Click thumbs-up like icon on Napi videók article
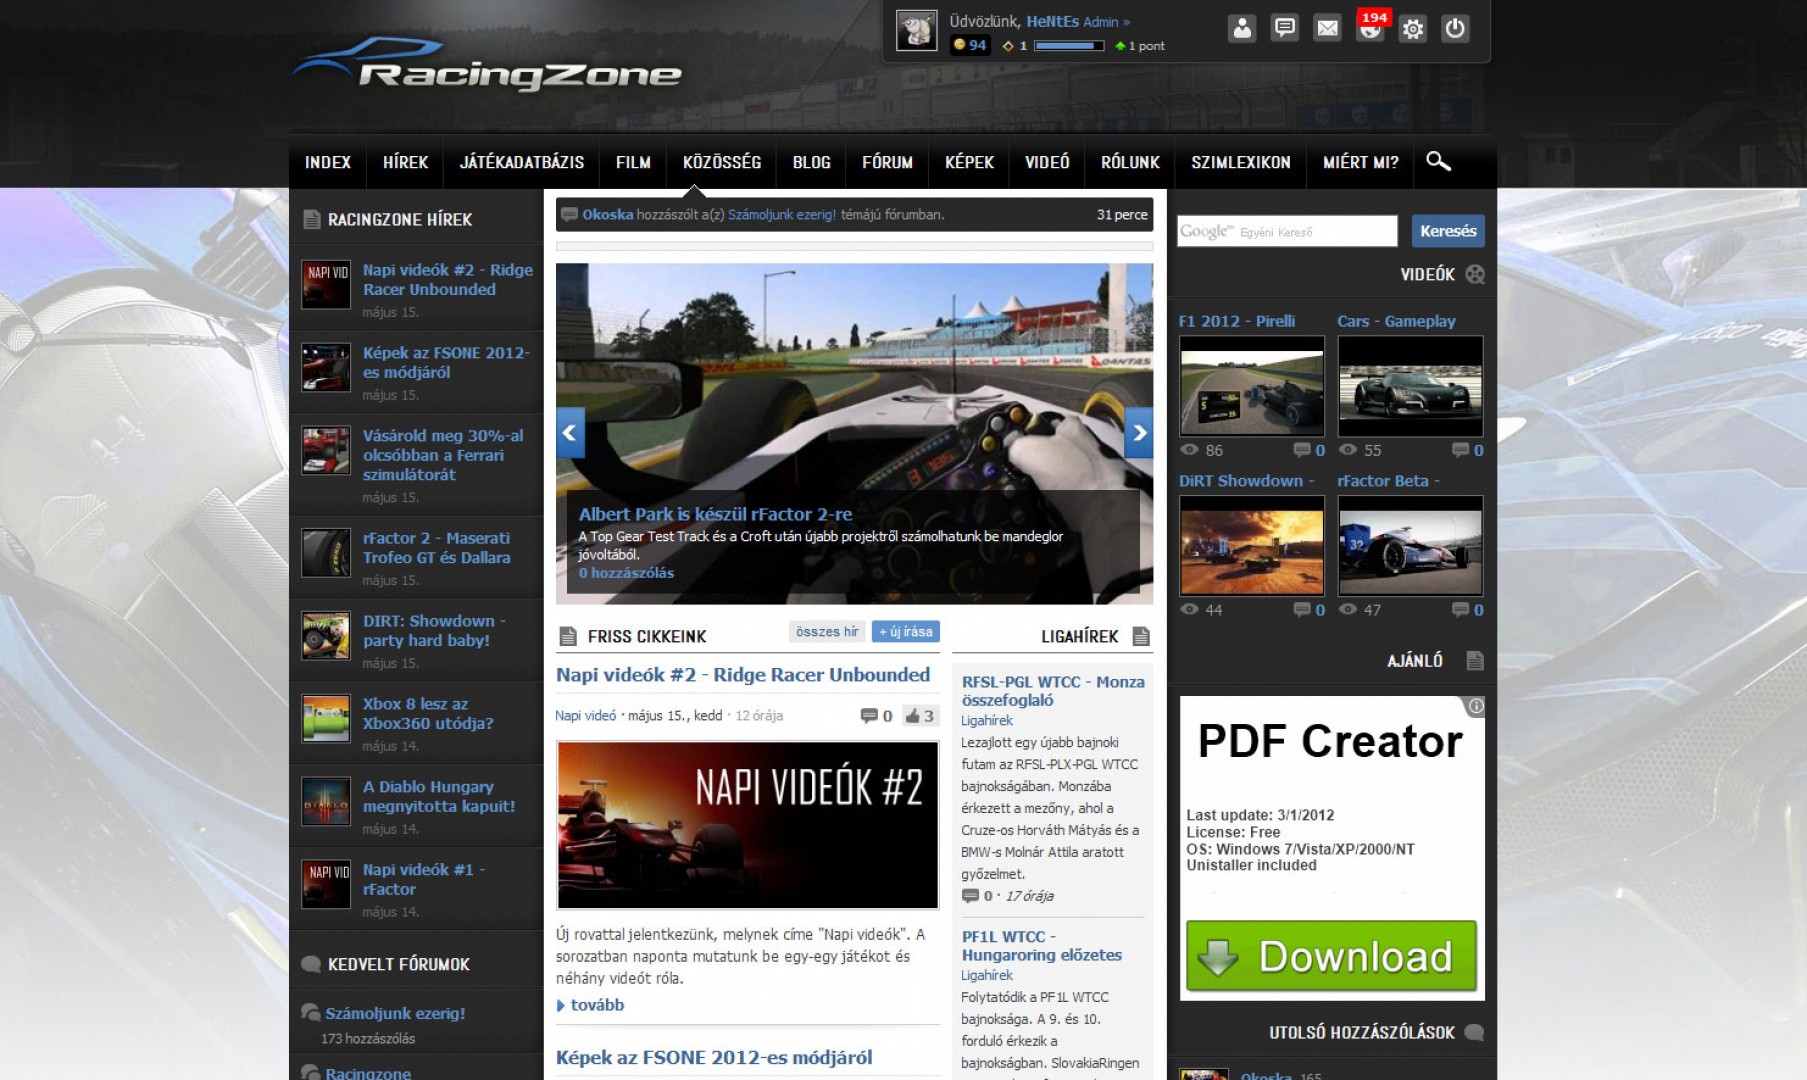 912,716
